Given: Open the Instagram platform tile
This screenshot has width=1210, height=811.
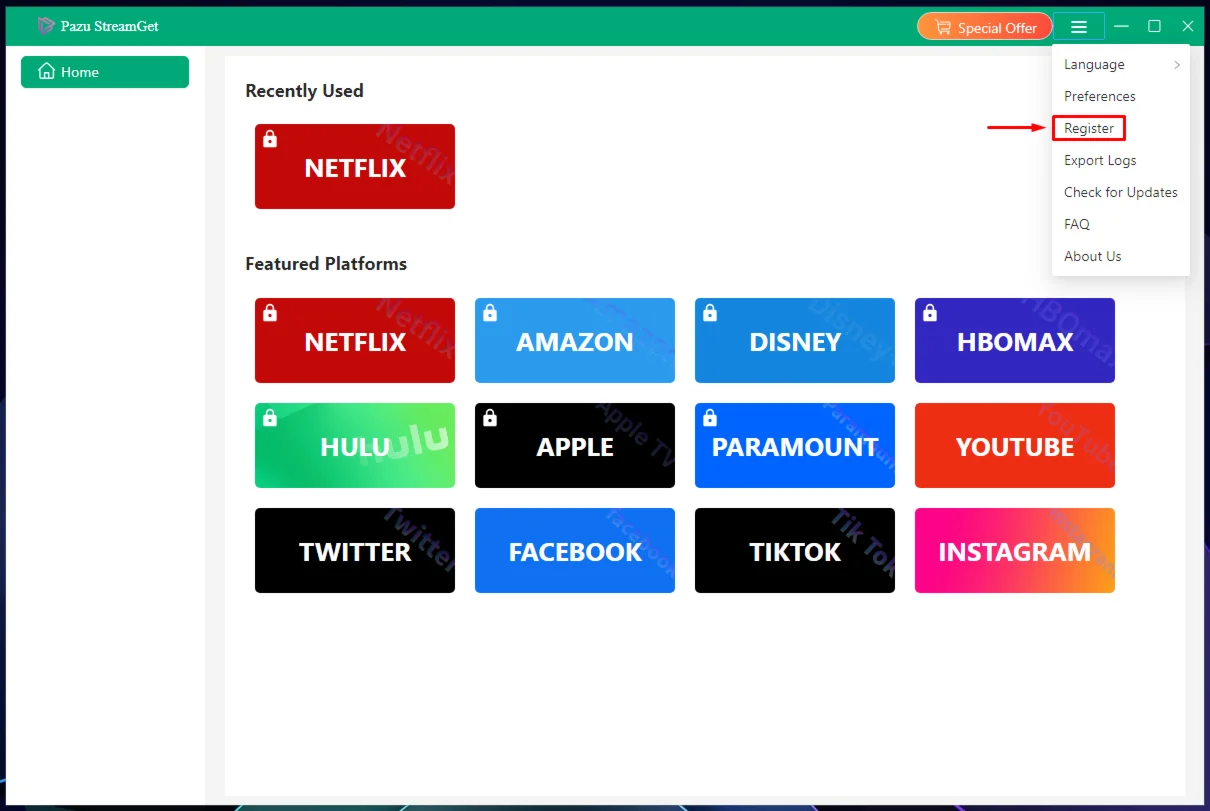Looking at the screenshot, I should click(x=1015, y=551).
